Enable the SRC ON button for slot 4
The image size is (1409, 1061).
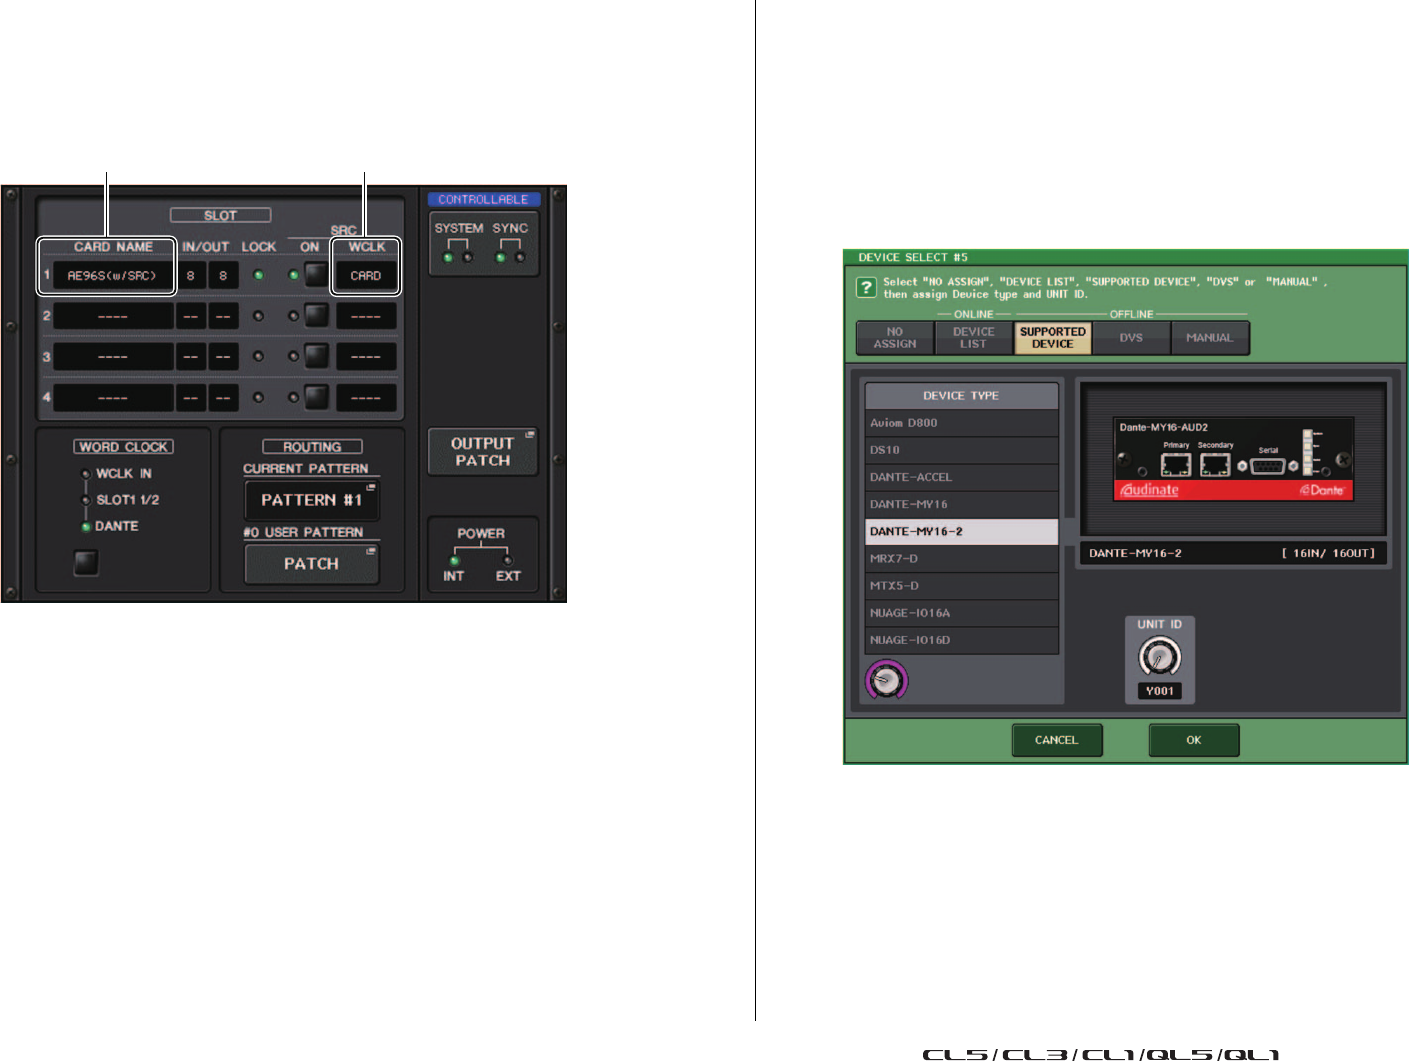[317, 397]
